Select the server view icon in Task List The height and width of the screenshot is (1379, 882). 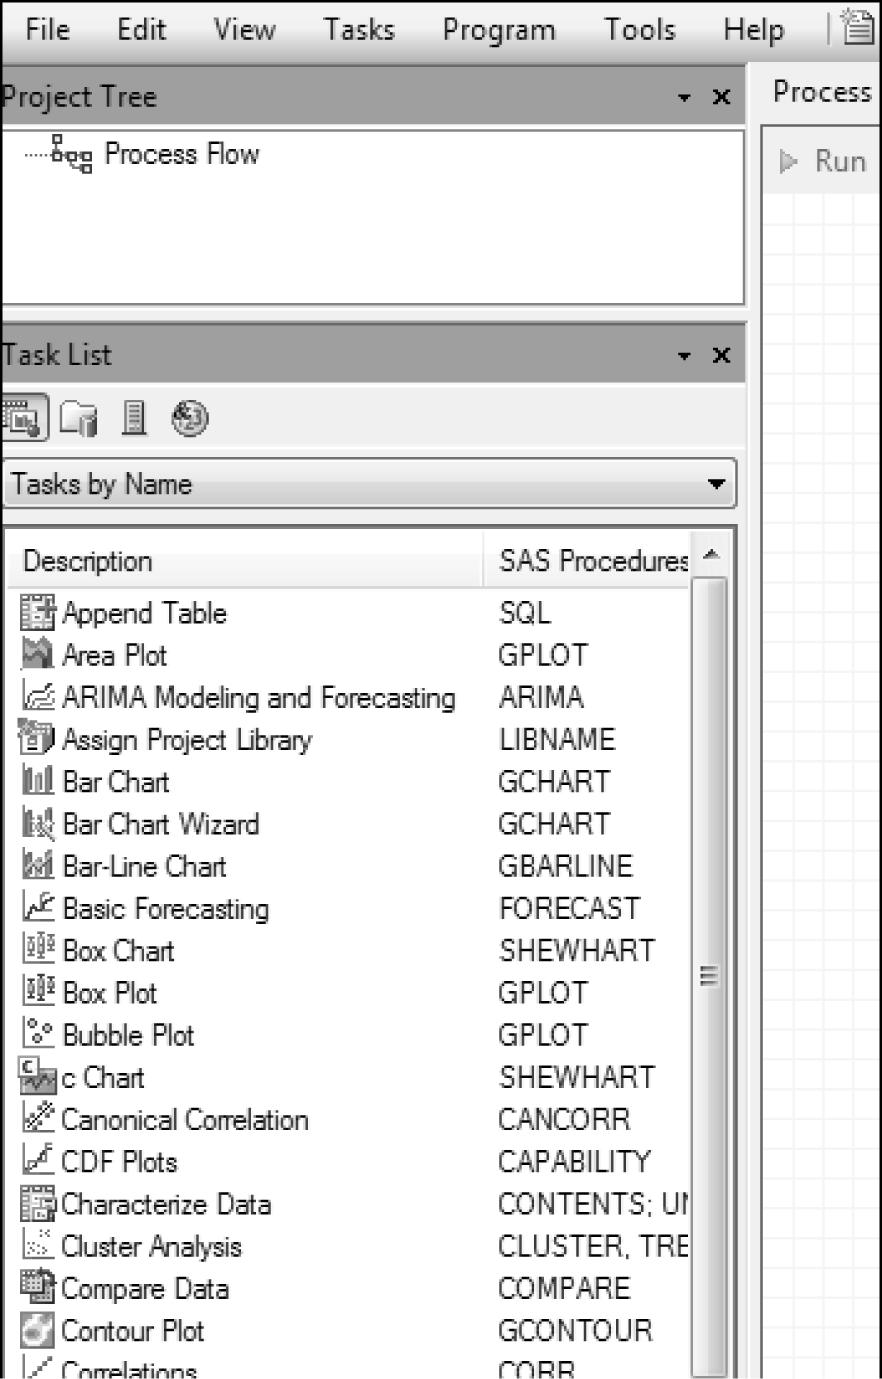134,418
